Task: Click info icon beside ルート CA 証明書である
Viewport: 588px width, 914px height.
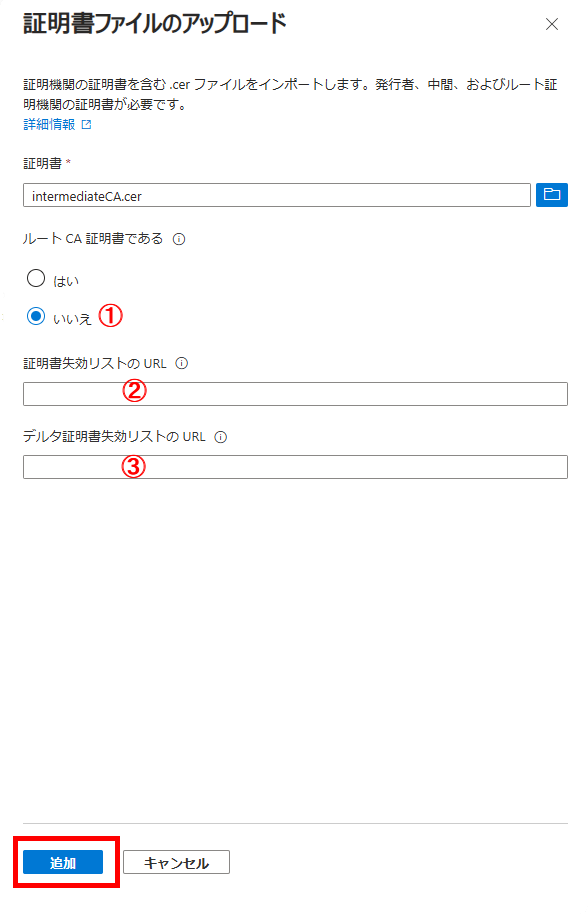Action: click(179, 239)
